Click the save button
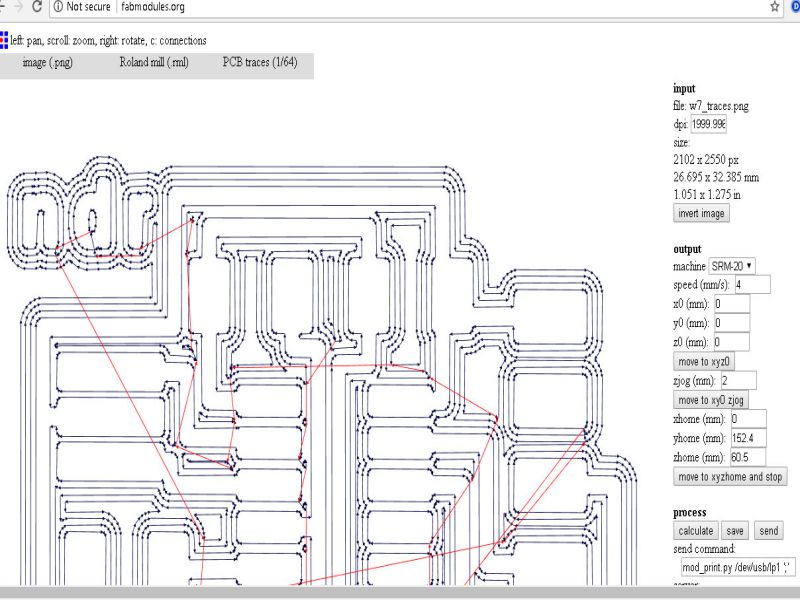The height and width of the screenshot is (600, 800). [x=735, y=531]
